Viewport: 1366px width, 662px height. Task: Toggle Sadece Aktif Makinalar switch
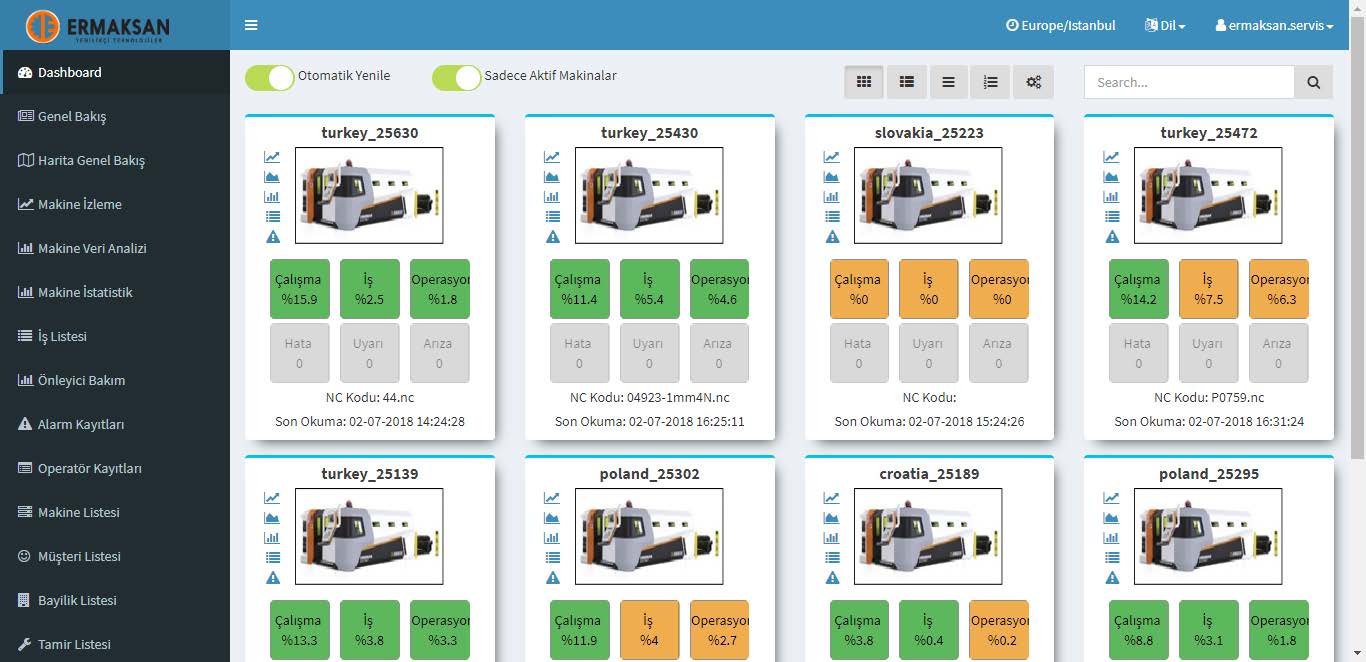pos(457,77)
